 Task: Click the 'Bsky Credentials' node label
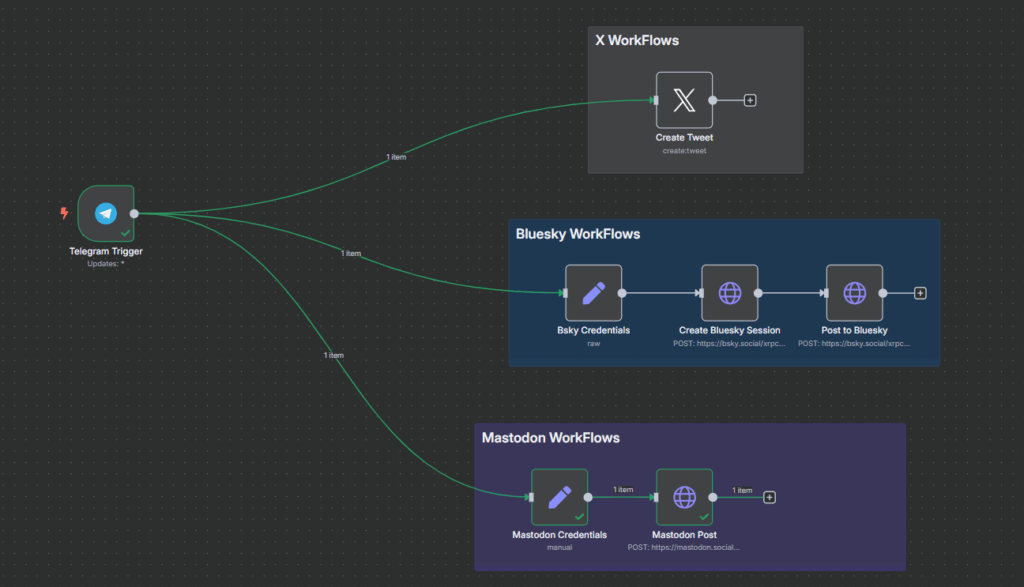[594, 330]
